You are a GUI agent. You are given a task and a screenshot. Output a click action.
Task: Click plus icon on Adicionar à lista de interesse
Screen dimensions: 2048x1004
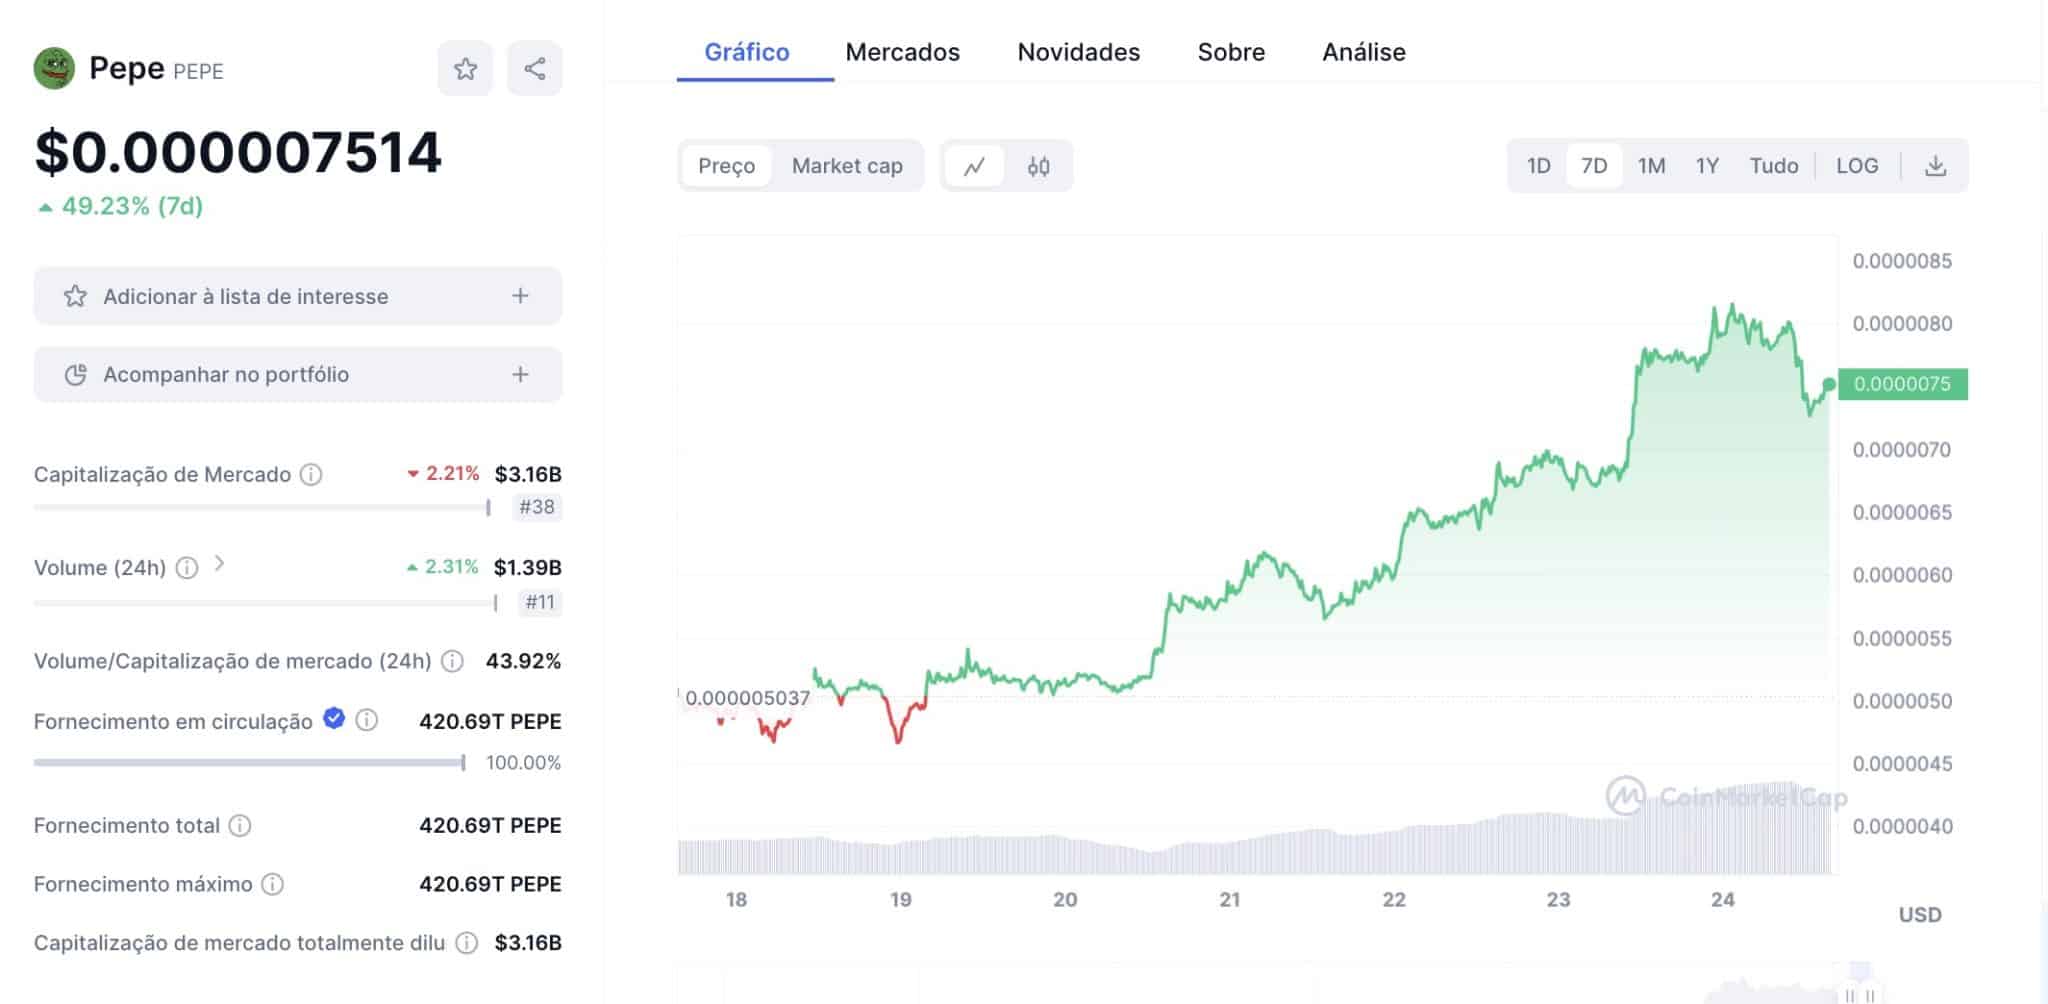[520, 296]
